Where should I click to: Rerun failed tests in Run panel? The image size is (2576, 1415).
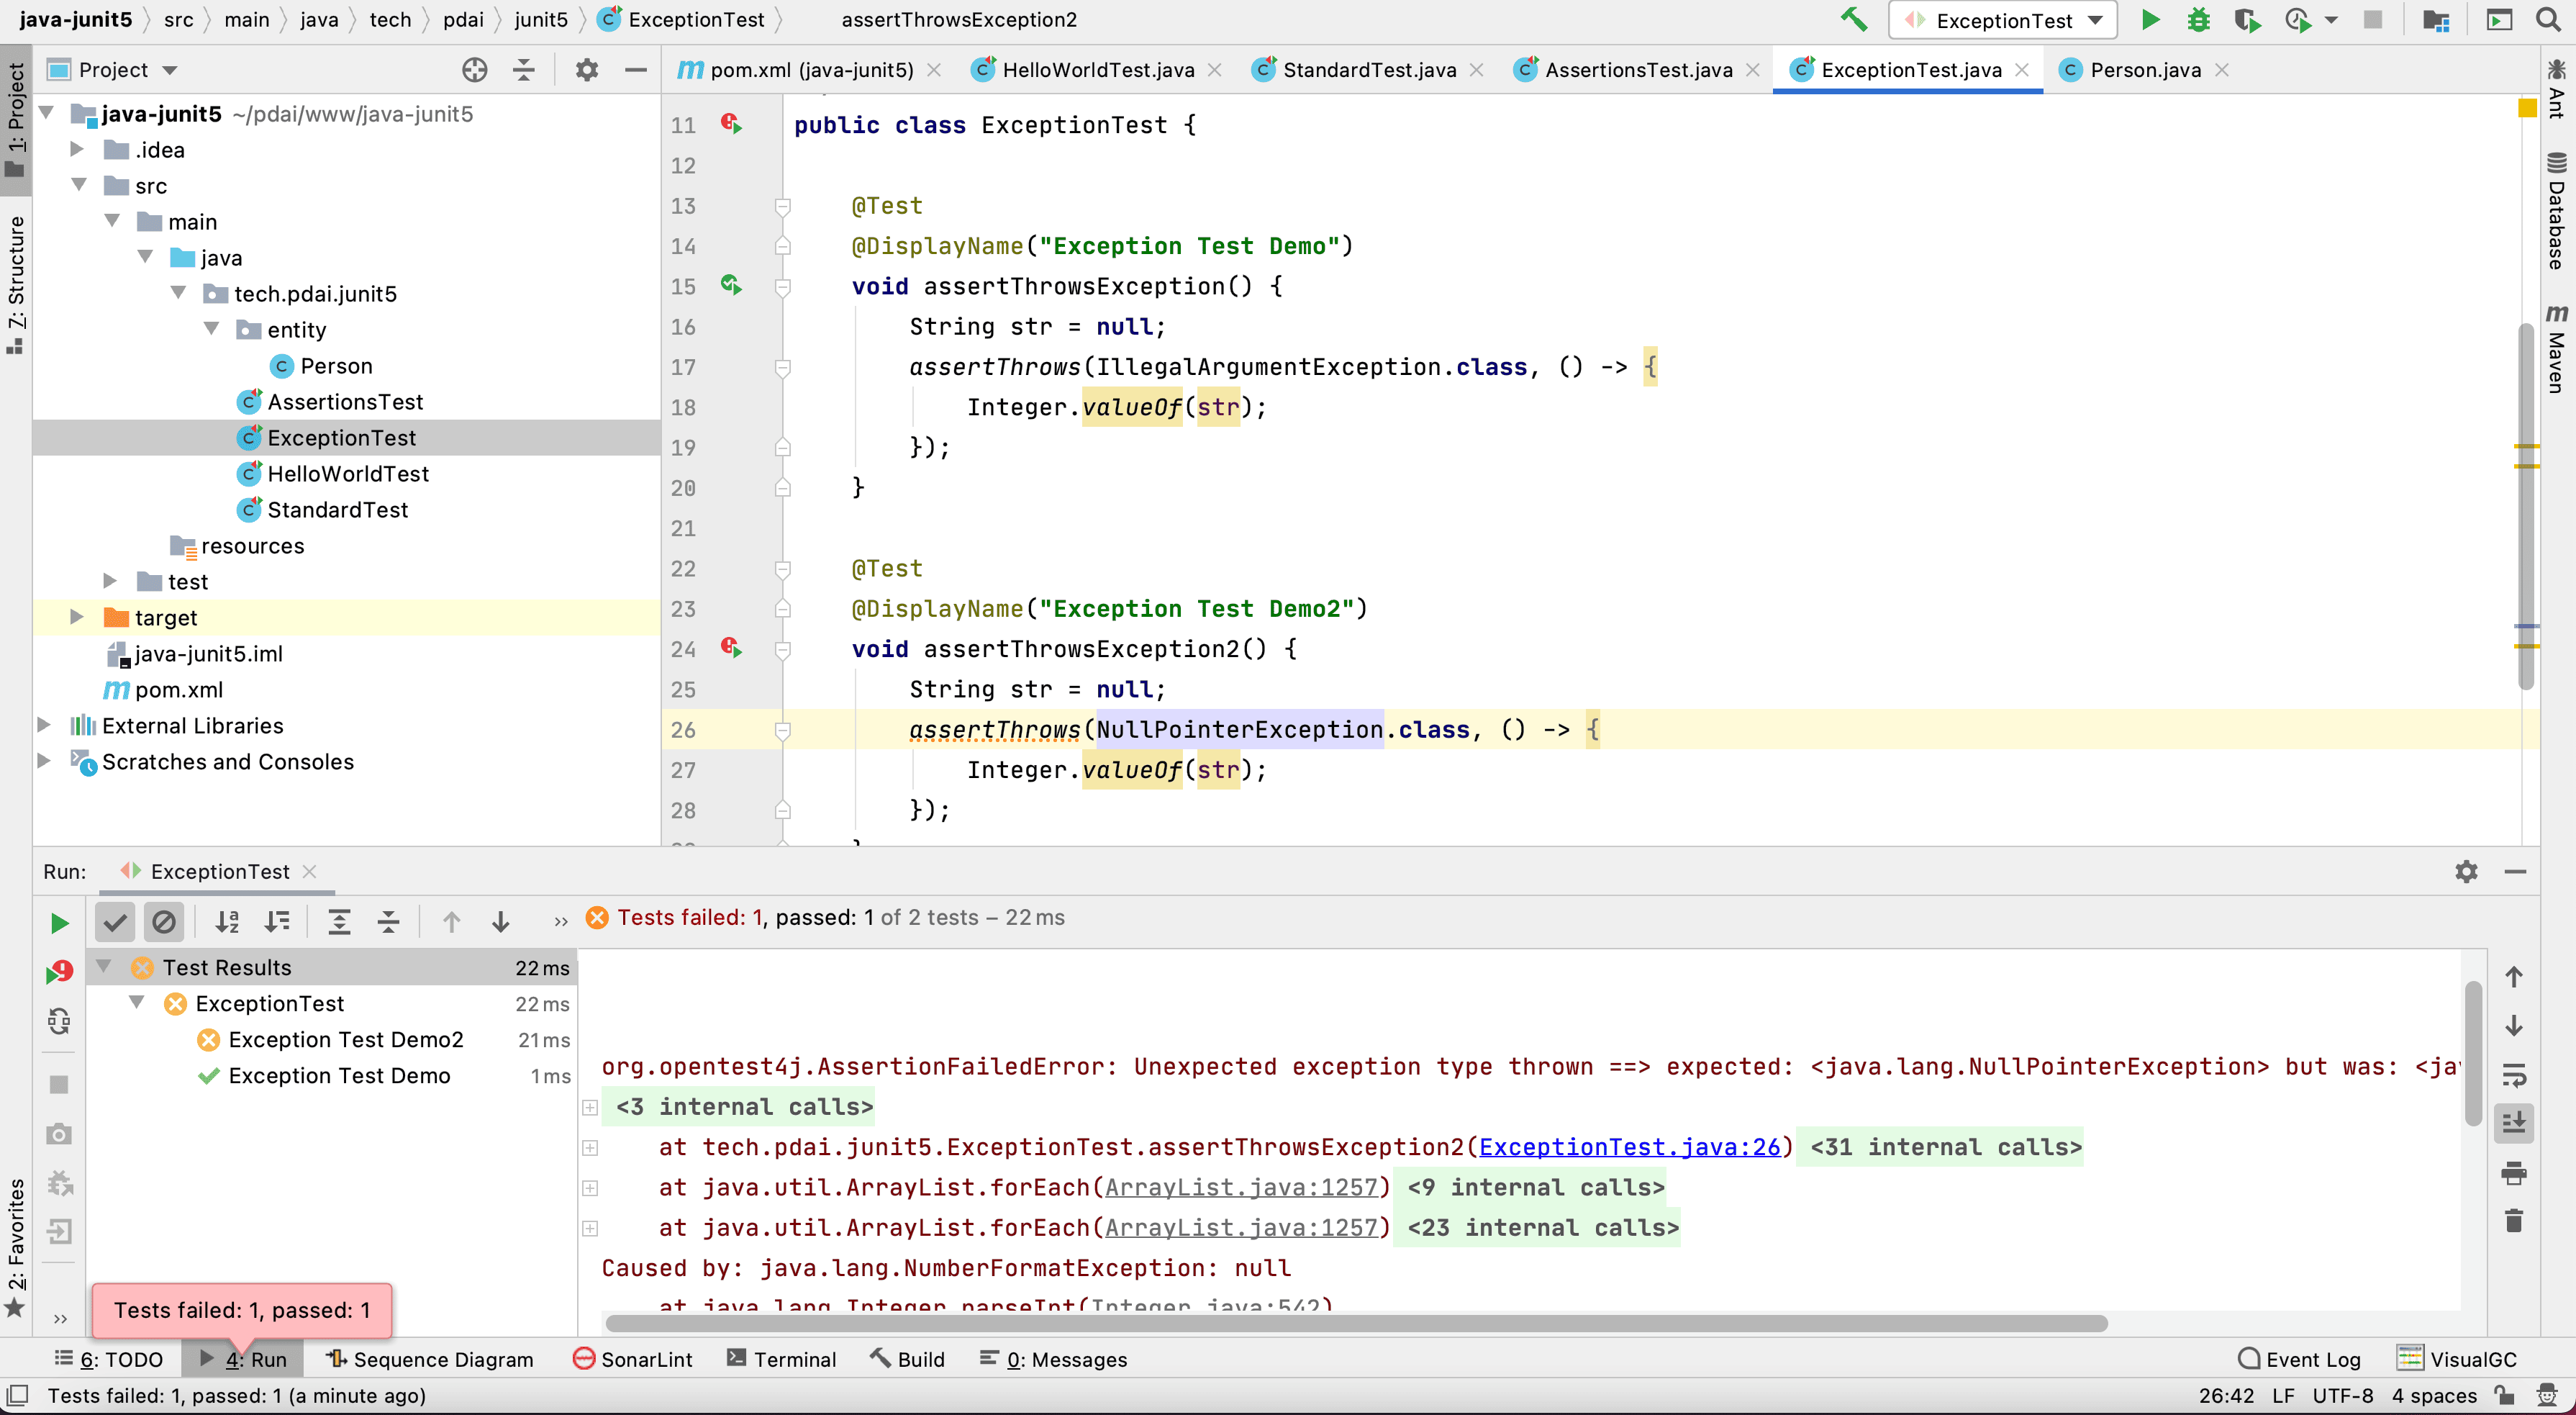pyautogui.click(x=59, y=971)
